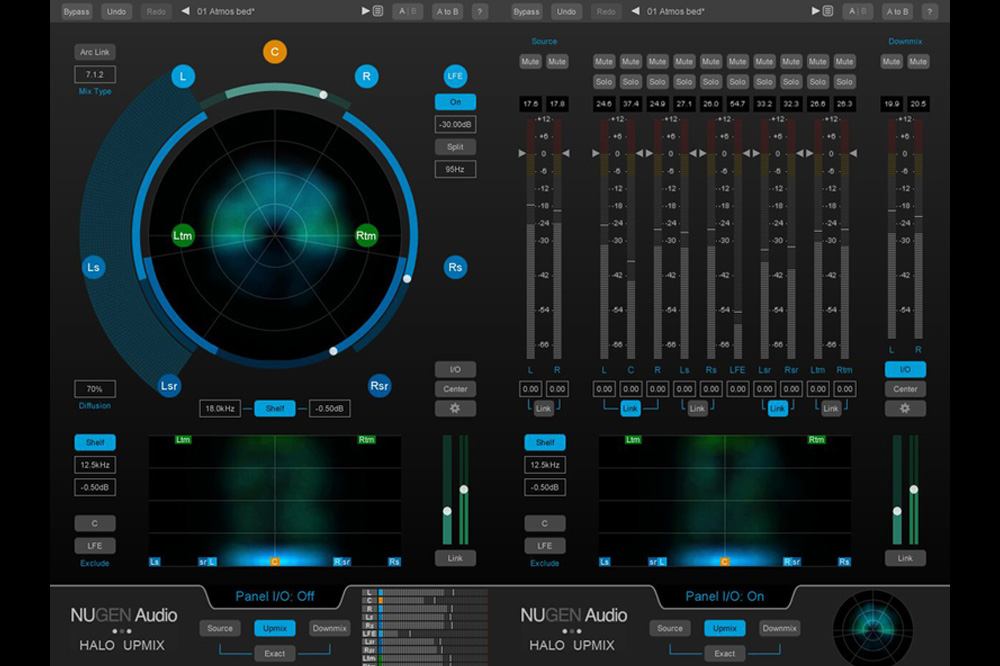Toggle the LFE On button
Screen dimensions: 1000x666
click(455, 102)
